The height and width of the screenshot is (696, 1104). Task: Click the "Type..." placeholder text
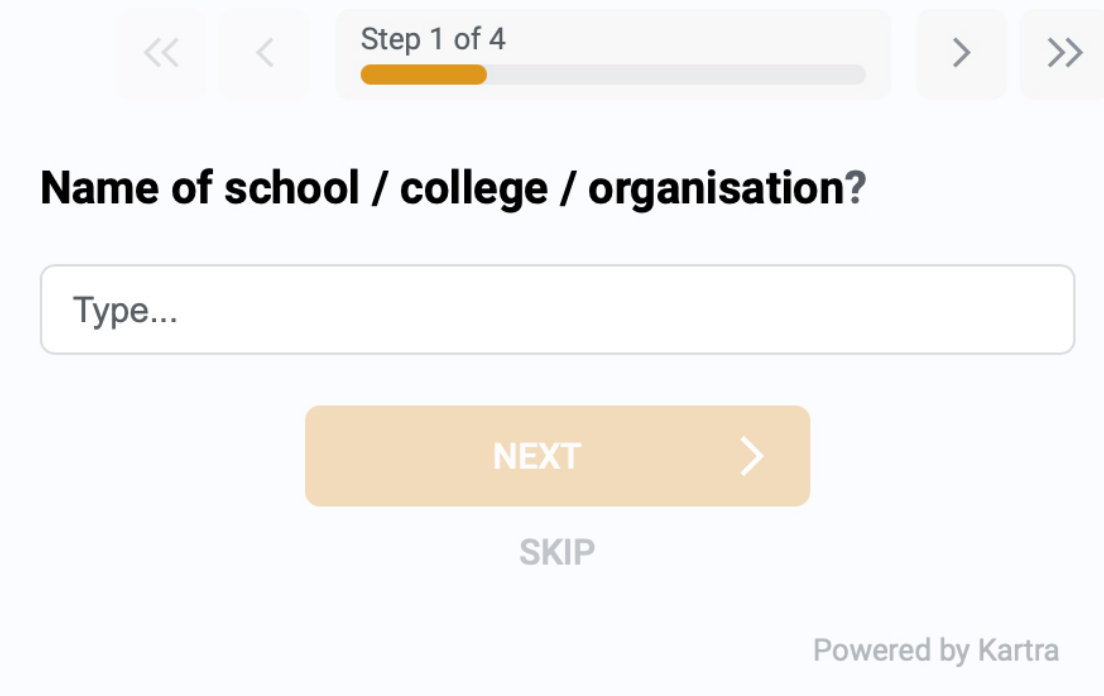tap(125, 310)
